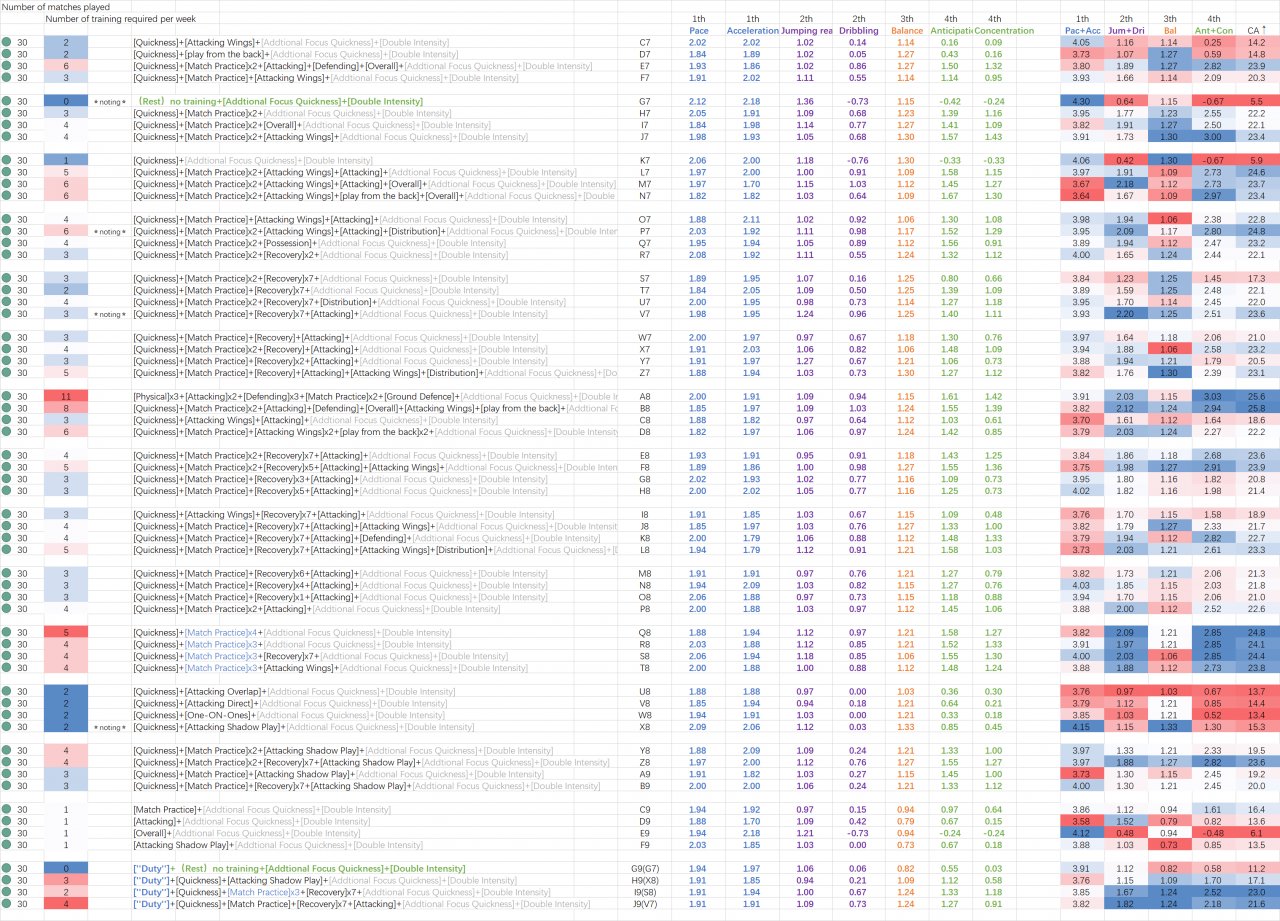
Task: Click the green dot in row O7
Action: [6, 220]
